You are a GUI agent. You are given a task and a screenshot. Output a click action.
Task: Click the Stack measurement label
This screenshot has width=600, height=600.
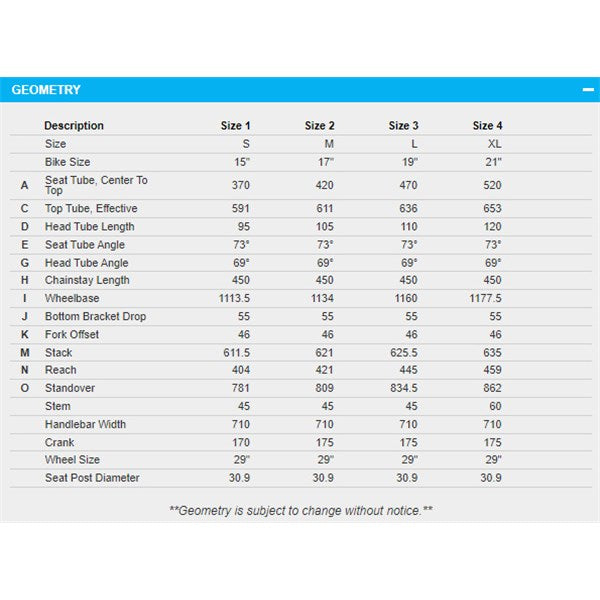coord(58,353)
